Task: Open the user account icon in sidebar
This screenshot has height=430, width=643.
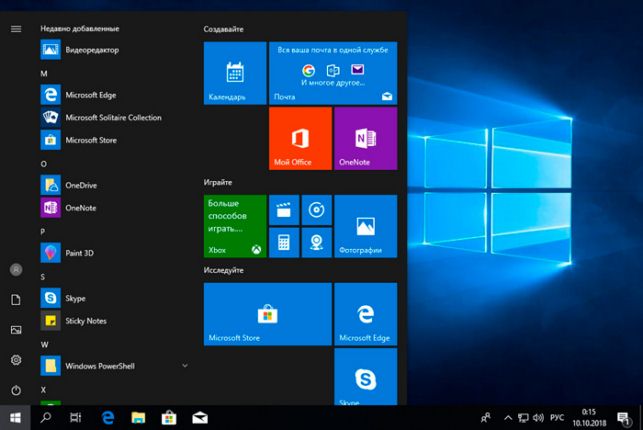Action: [x=16, y=270]
